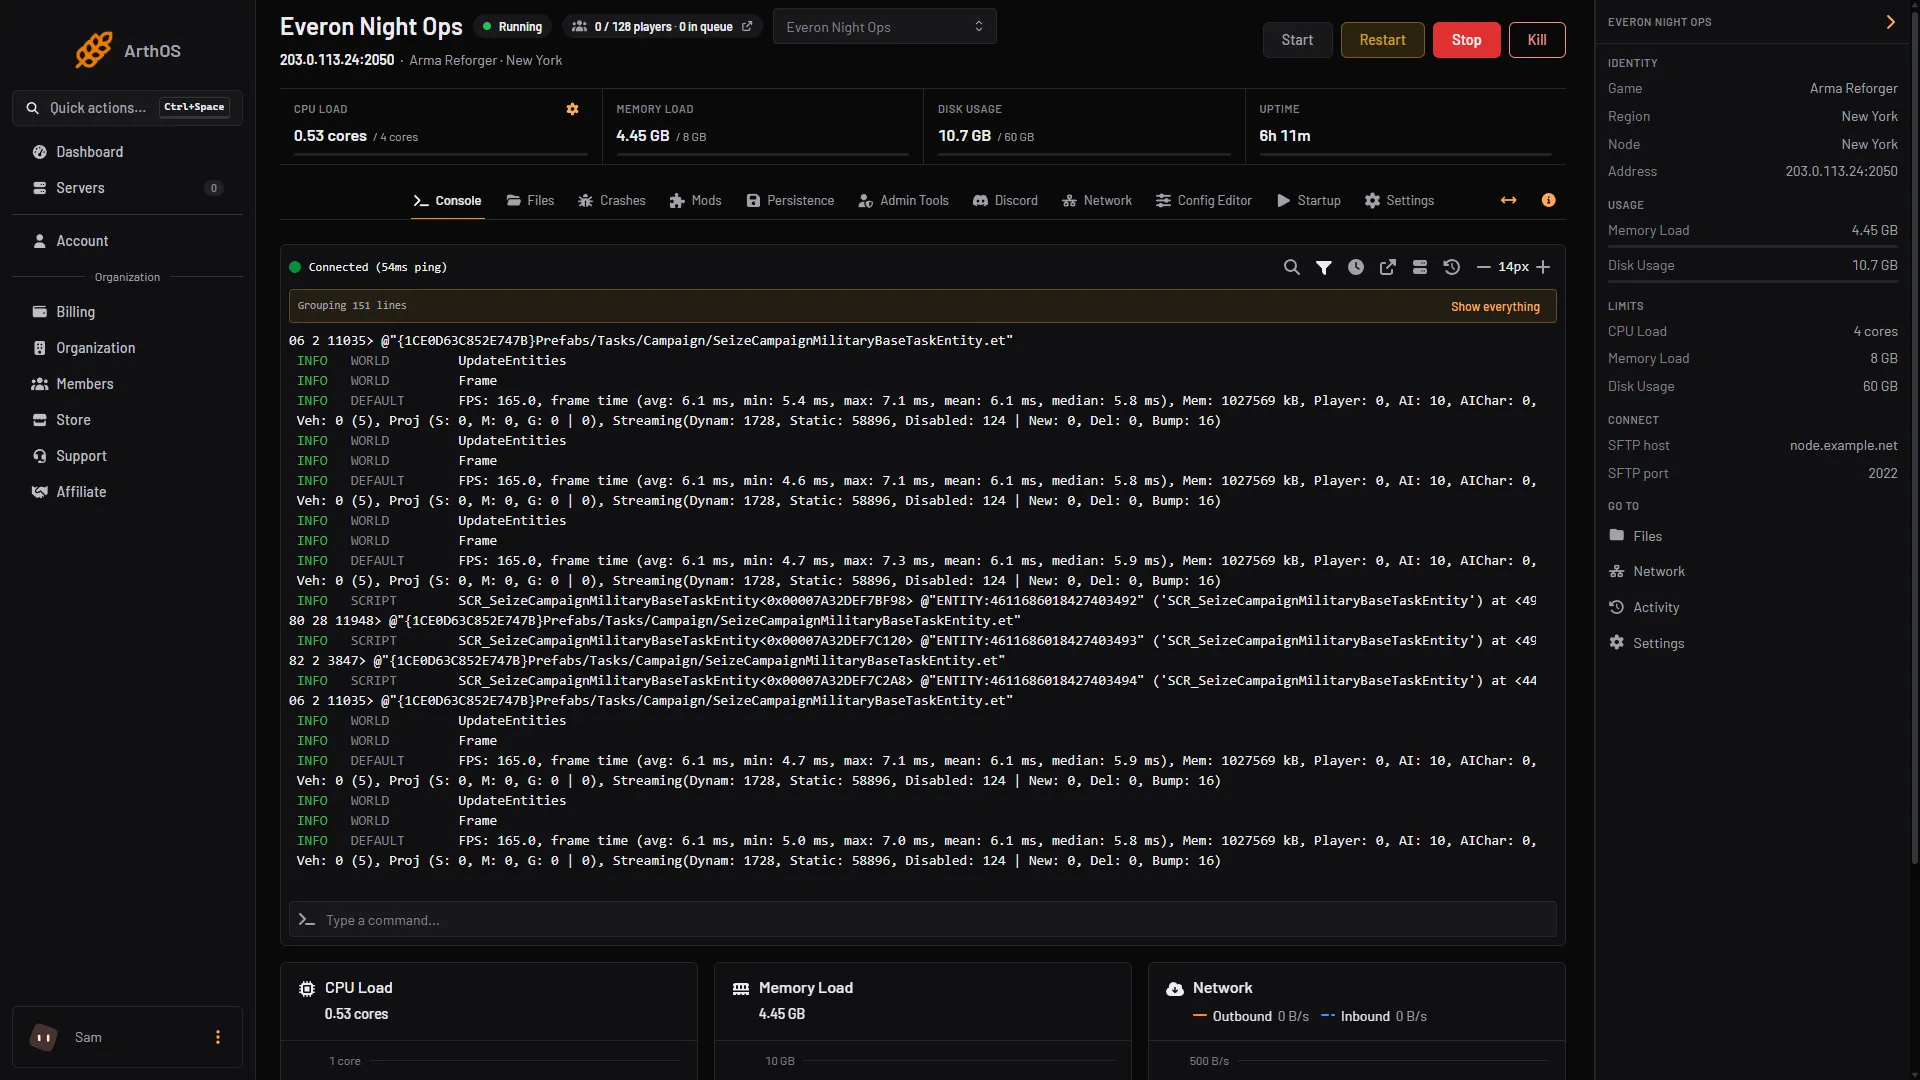Click the console filter funnel icon
This screenshot has width=1920, height=1080.
tap(1324, 267)
